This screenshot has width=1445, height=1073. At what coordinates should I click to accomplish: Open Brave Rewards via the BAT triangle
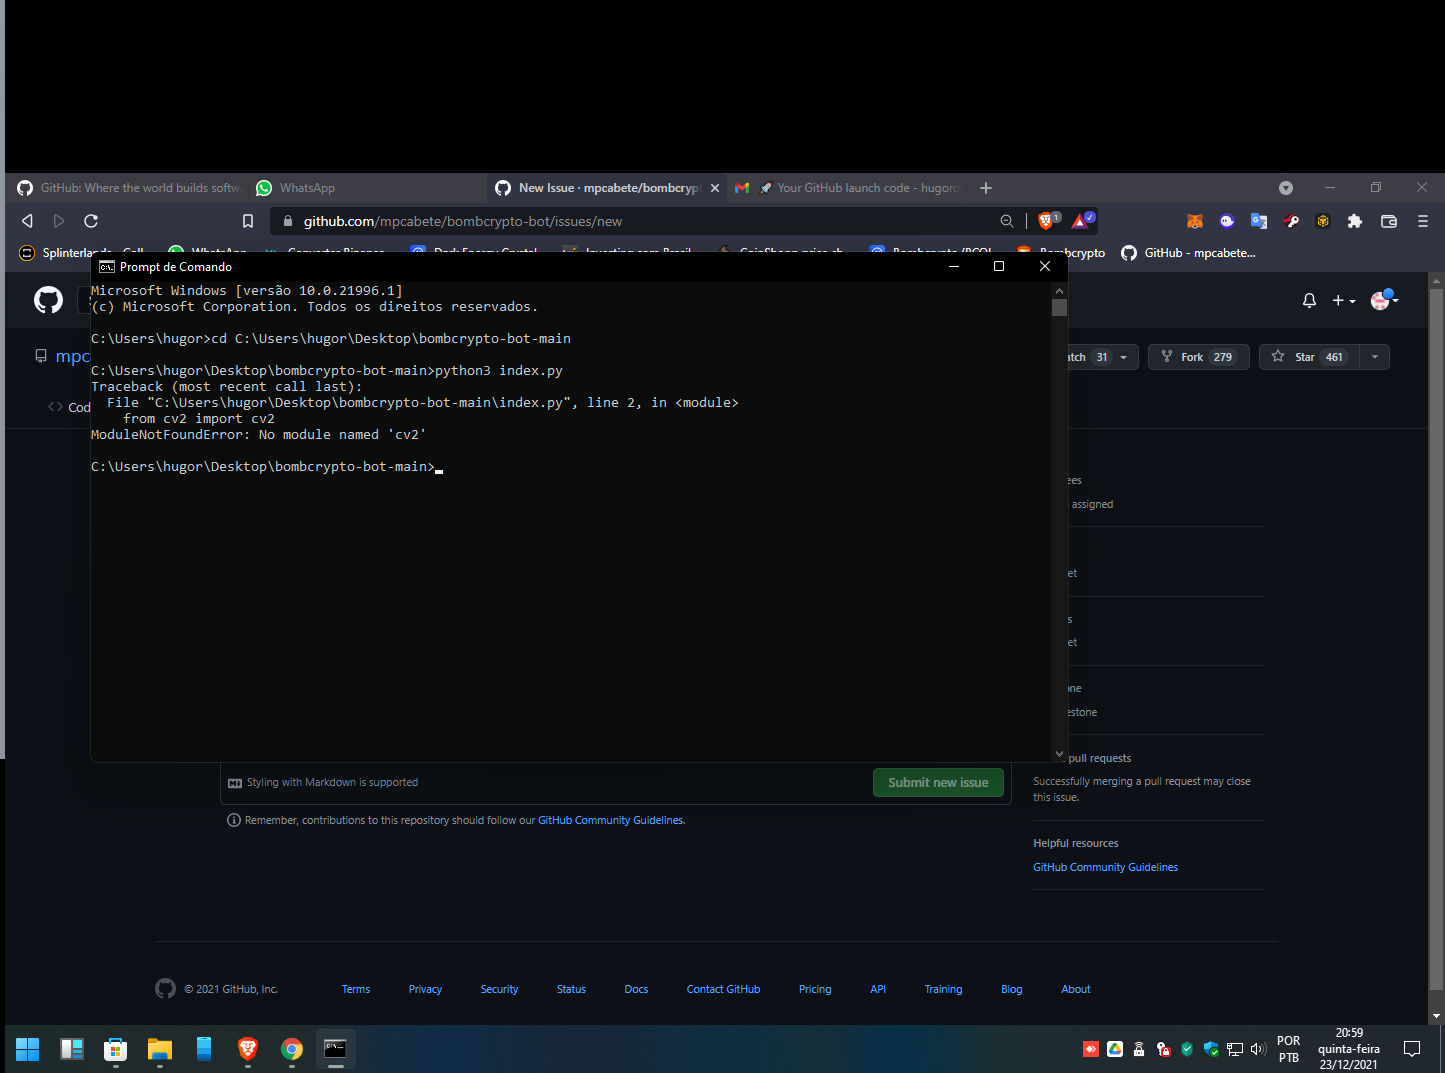(1080, 221)
